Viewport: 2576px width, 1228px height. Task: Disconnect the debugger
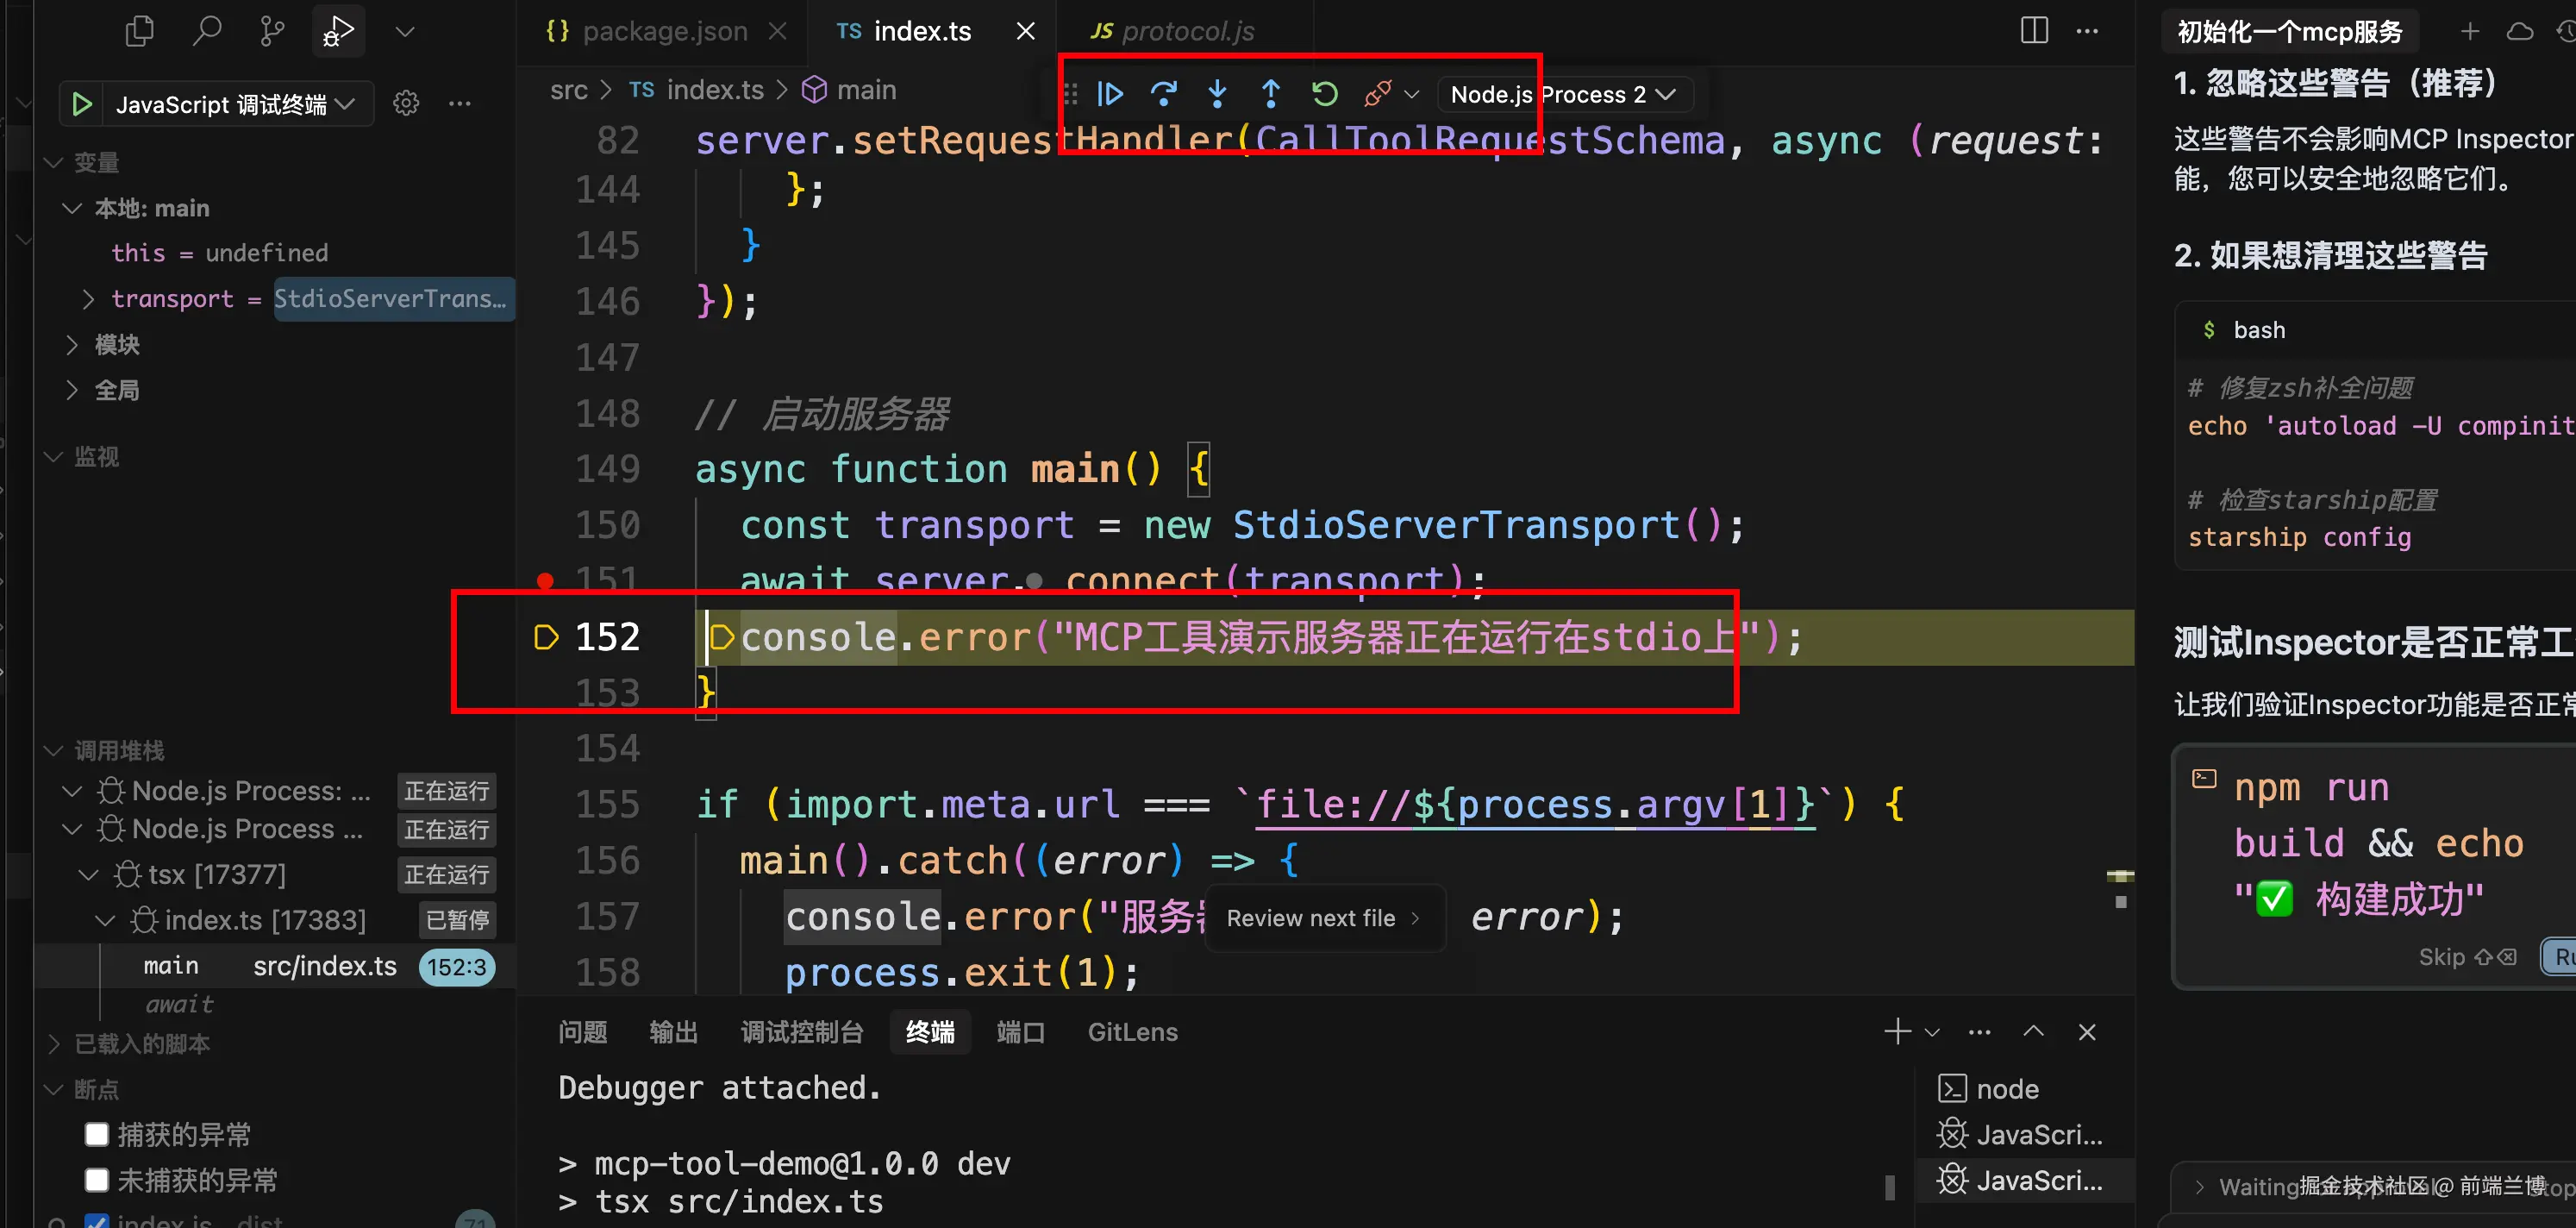(x=1377, y=94)
